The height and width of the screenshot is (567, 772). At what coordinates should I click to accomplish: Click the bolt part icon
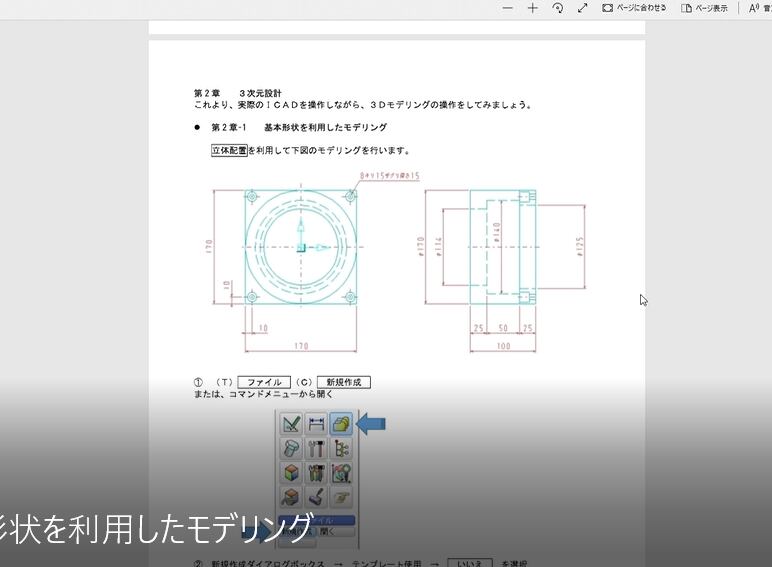[291, 448]
